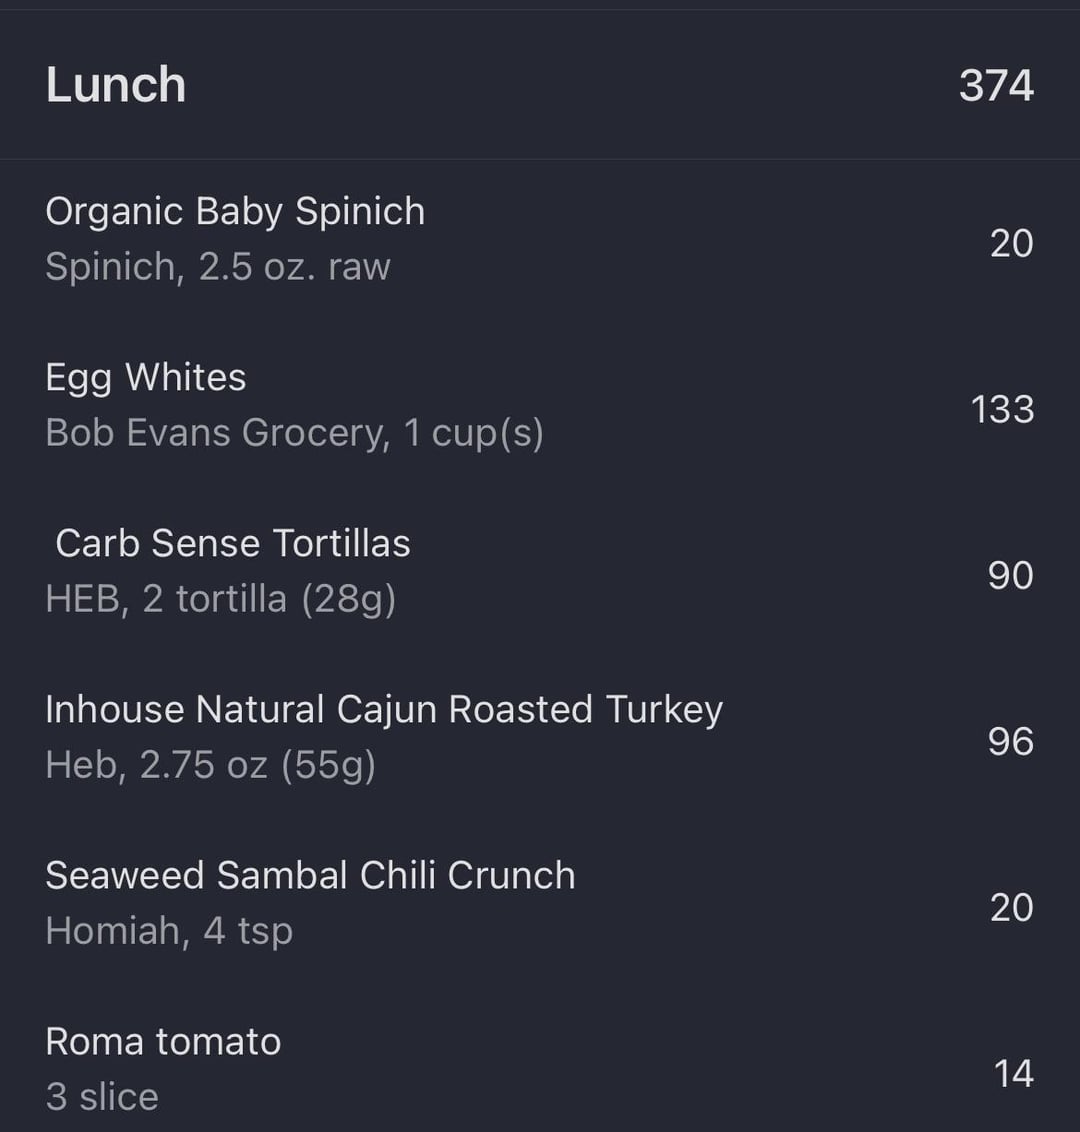The height and width of the screenshot is (1132, 1080).
Task: Open the Egg Whites food entry
Action: [146, 377]
